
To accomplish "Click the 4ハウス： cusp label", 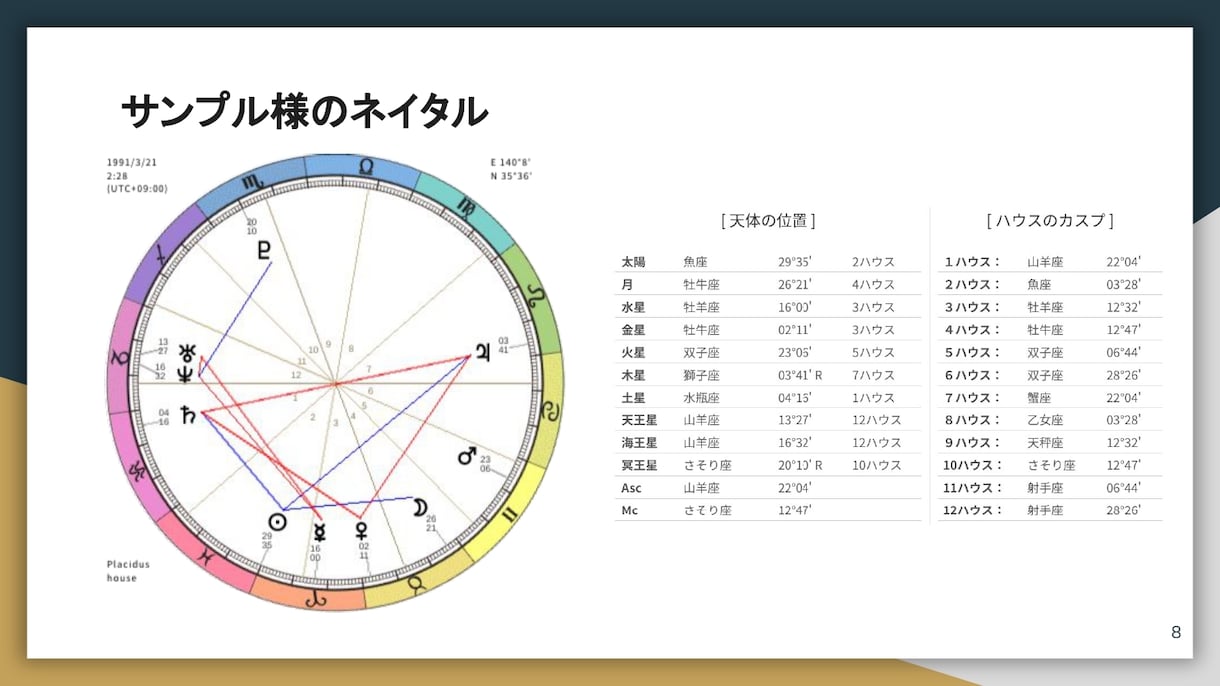I will coord(973,330).
